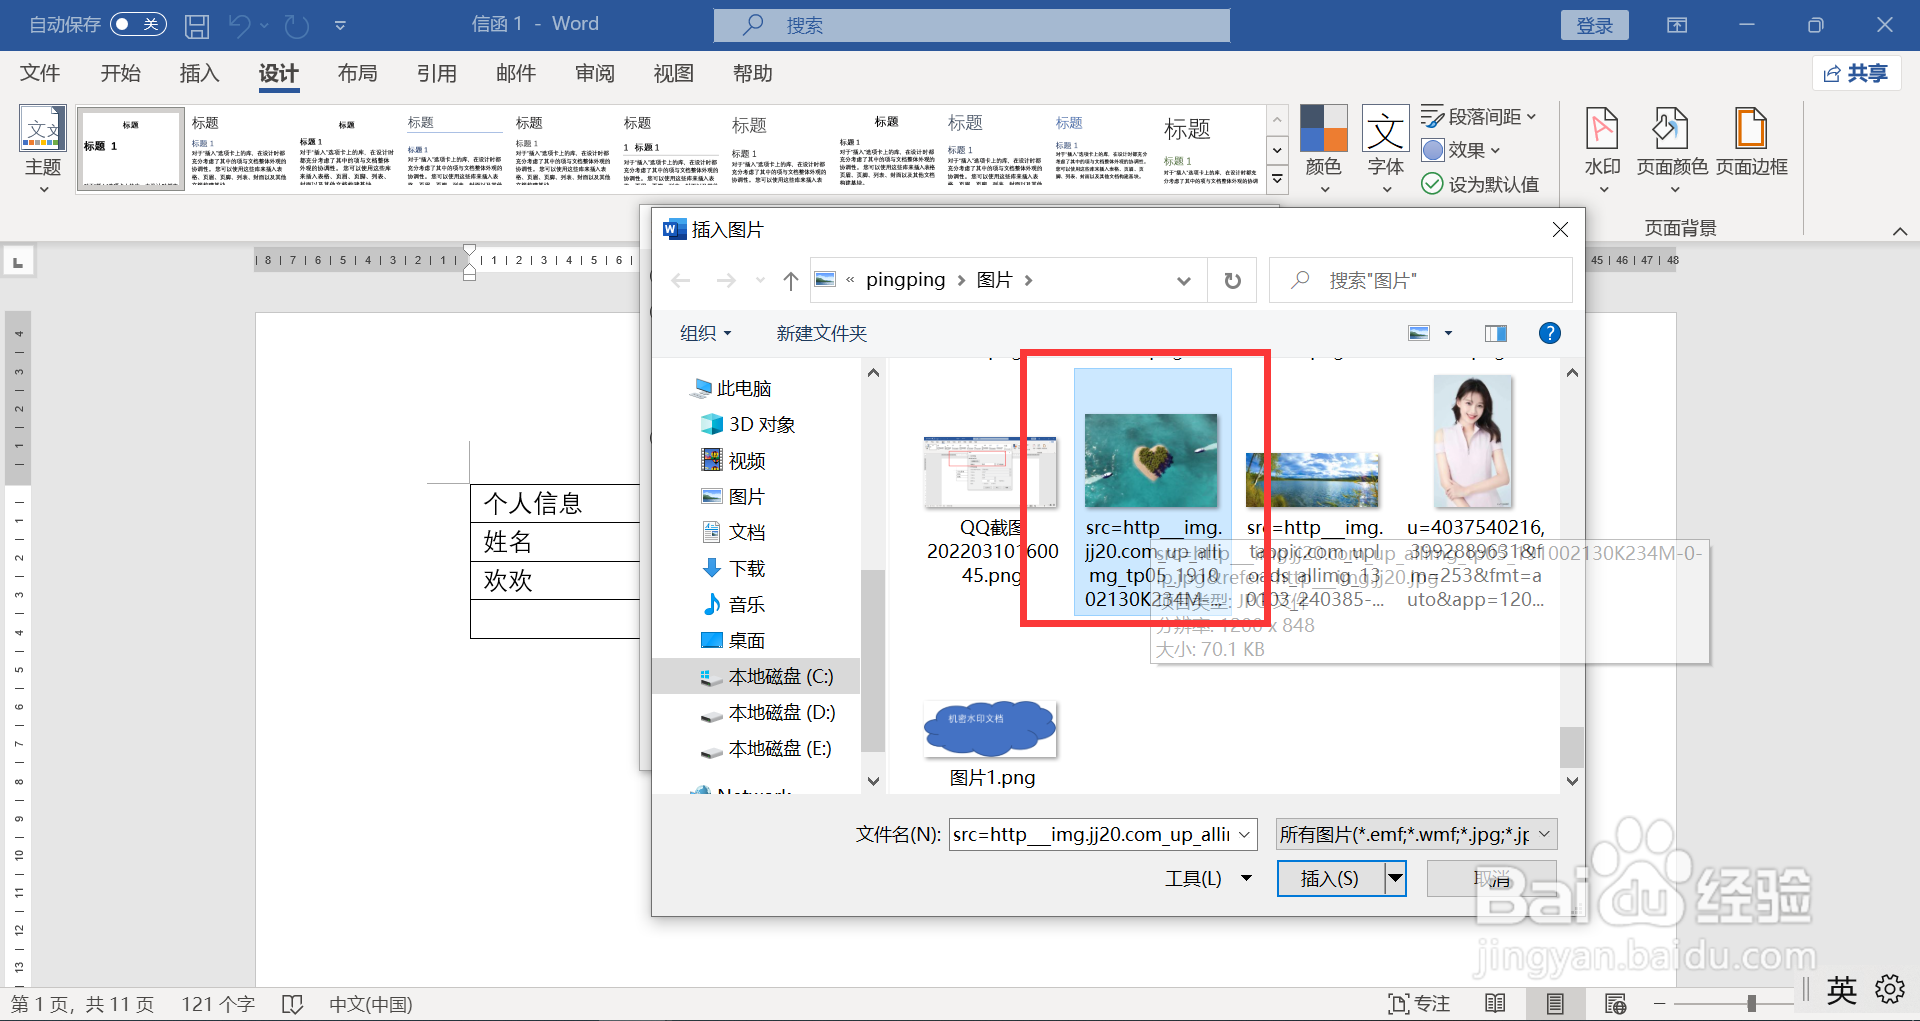Select the QQ截图 png thumbnail

click(x=990, y=473)
